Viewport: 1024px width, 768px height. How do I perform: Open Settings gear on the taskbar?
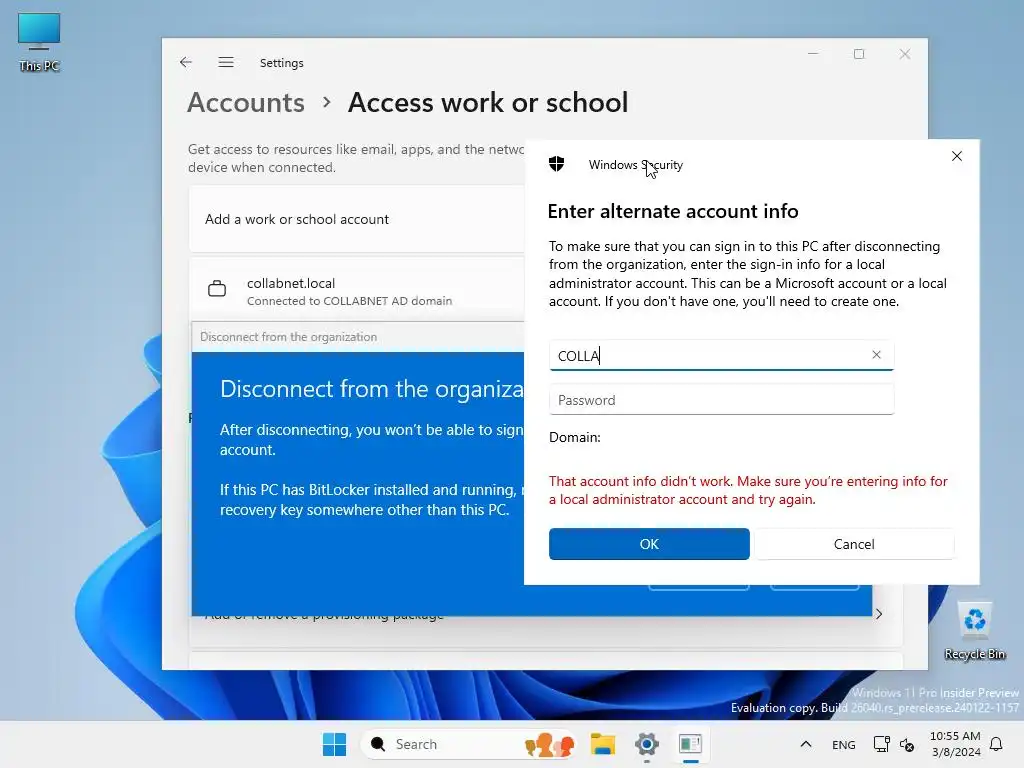pyautogui.click(x=647, y=744)
